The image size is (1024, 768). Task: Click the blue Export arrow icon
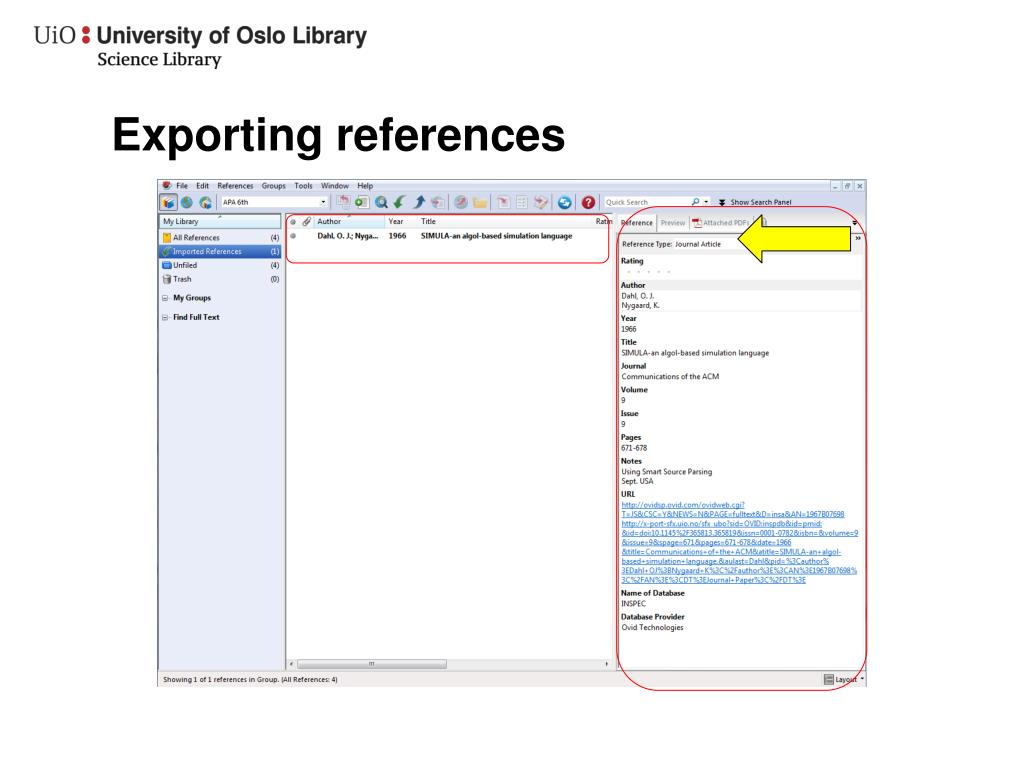click(419, 202)
